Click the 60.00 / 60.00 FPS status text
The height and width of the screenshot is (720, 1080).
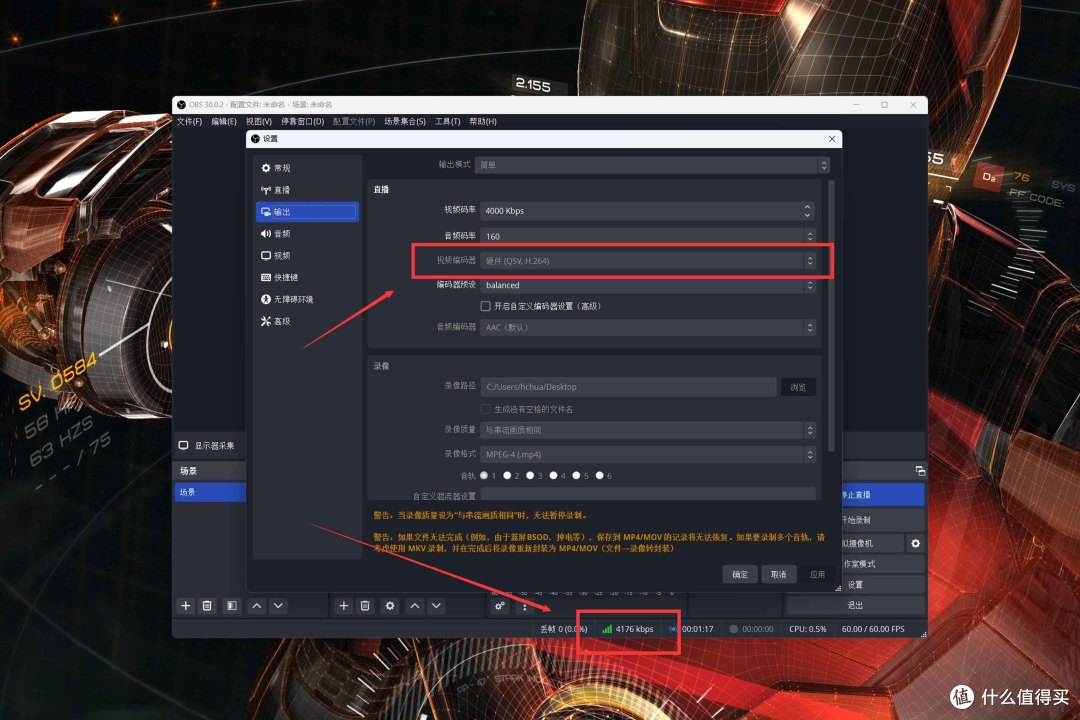(873, 629)
